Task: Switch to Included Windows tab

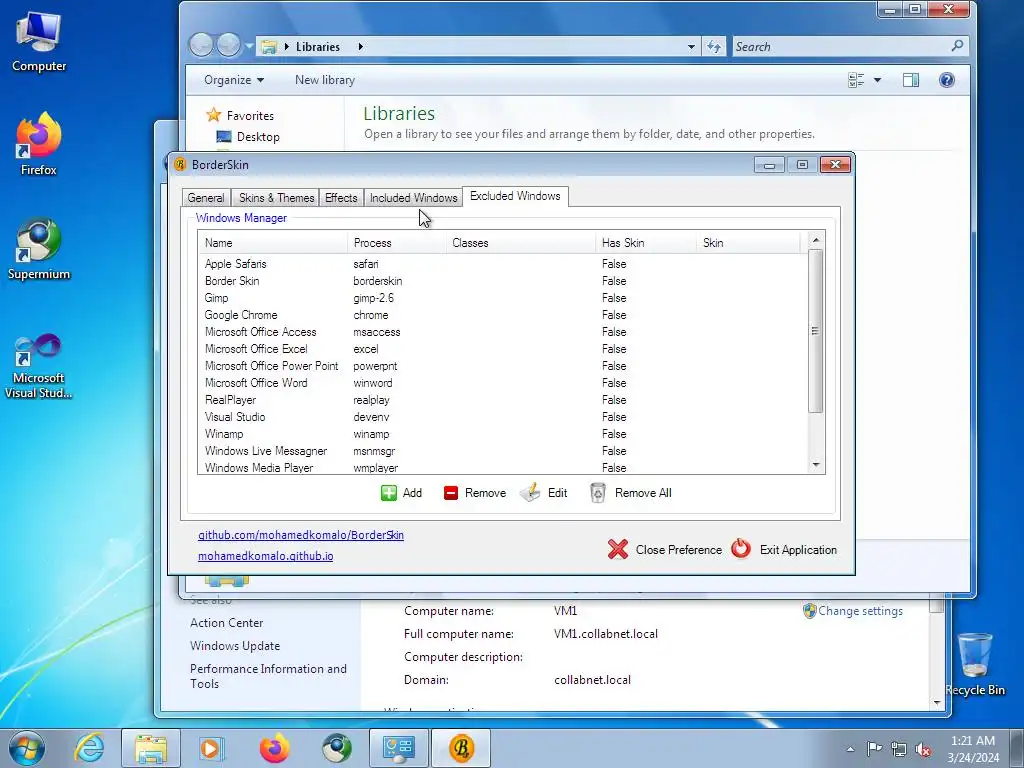Action: tap(413, 197)
